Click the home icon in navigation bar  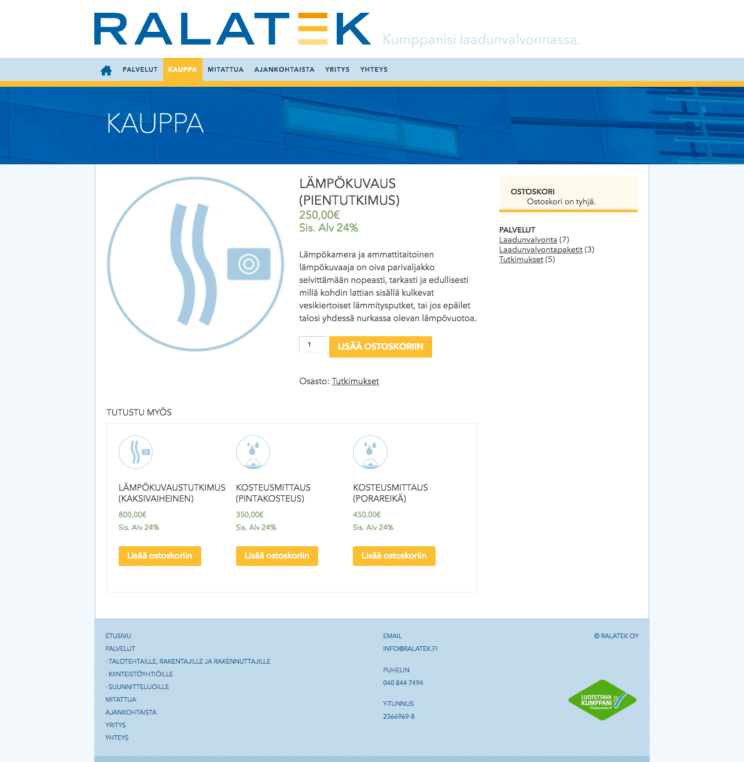(106, 70)
